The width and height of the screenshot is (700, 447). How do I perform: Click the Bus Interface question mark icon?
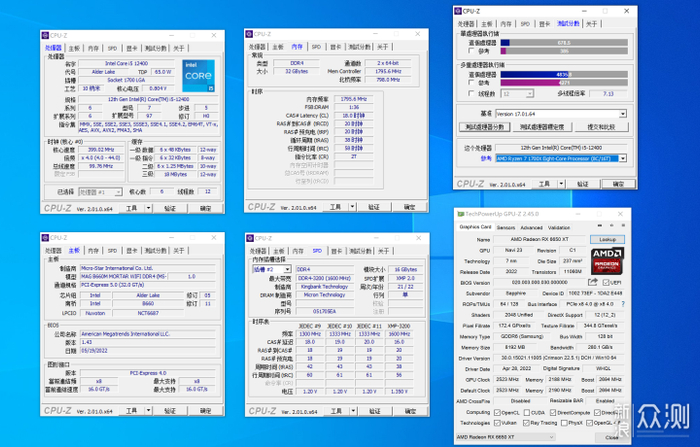(x=623, y=304)
